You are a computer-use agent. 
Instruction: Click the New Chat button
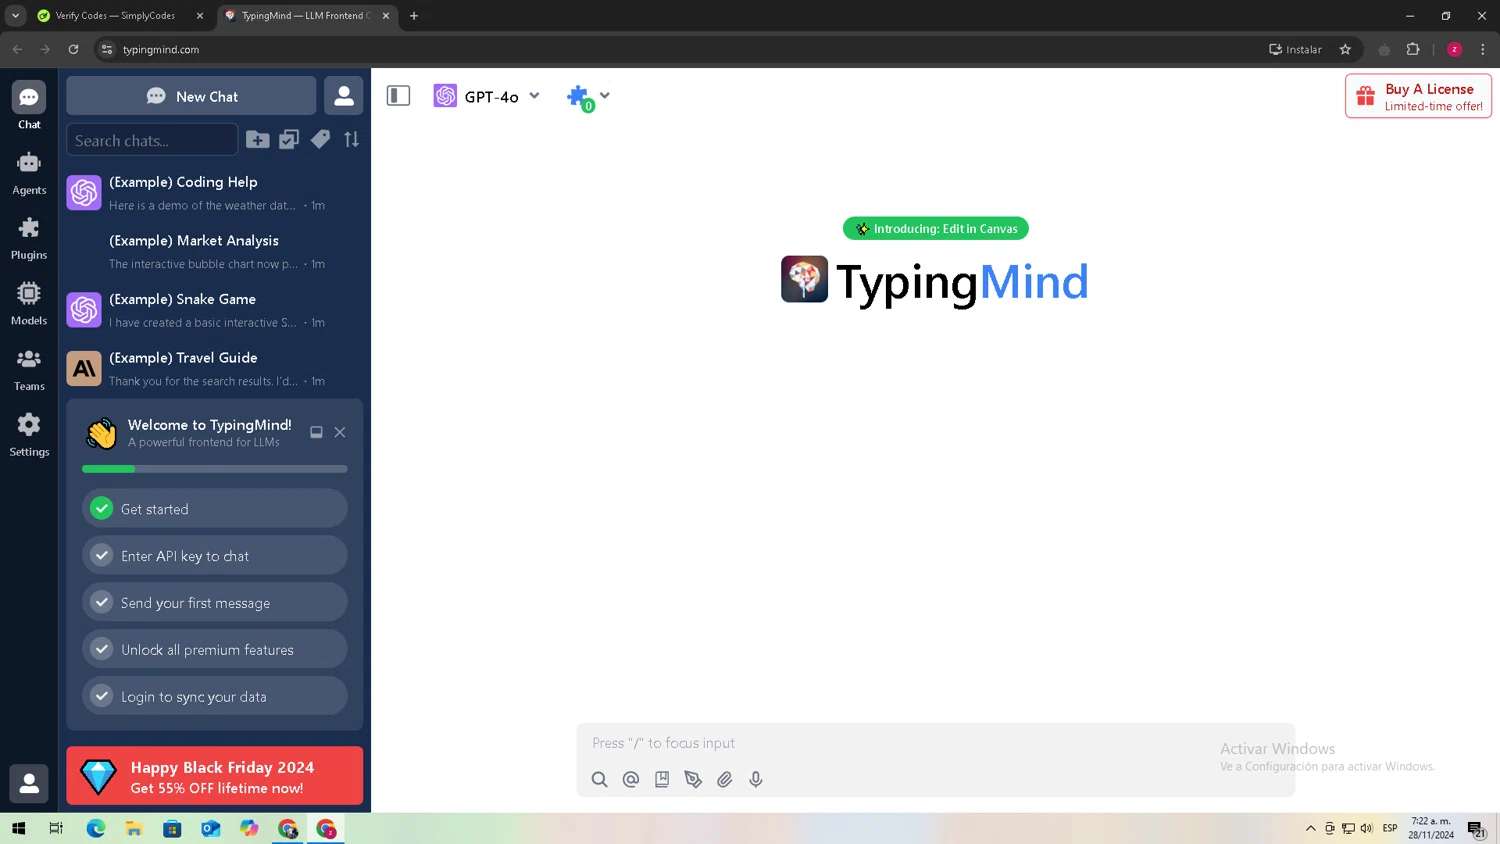click(x=191, y=96)
